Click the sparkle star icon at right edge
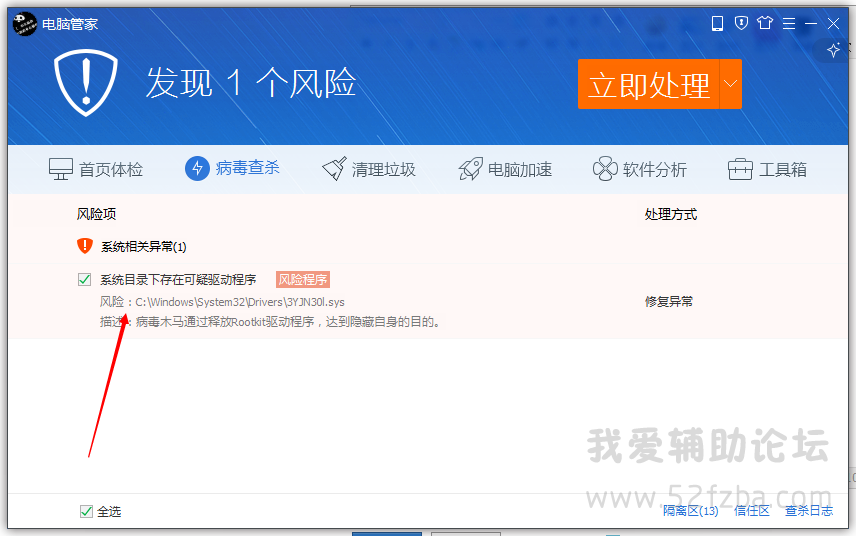 coord(833,50)
